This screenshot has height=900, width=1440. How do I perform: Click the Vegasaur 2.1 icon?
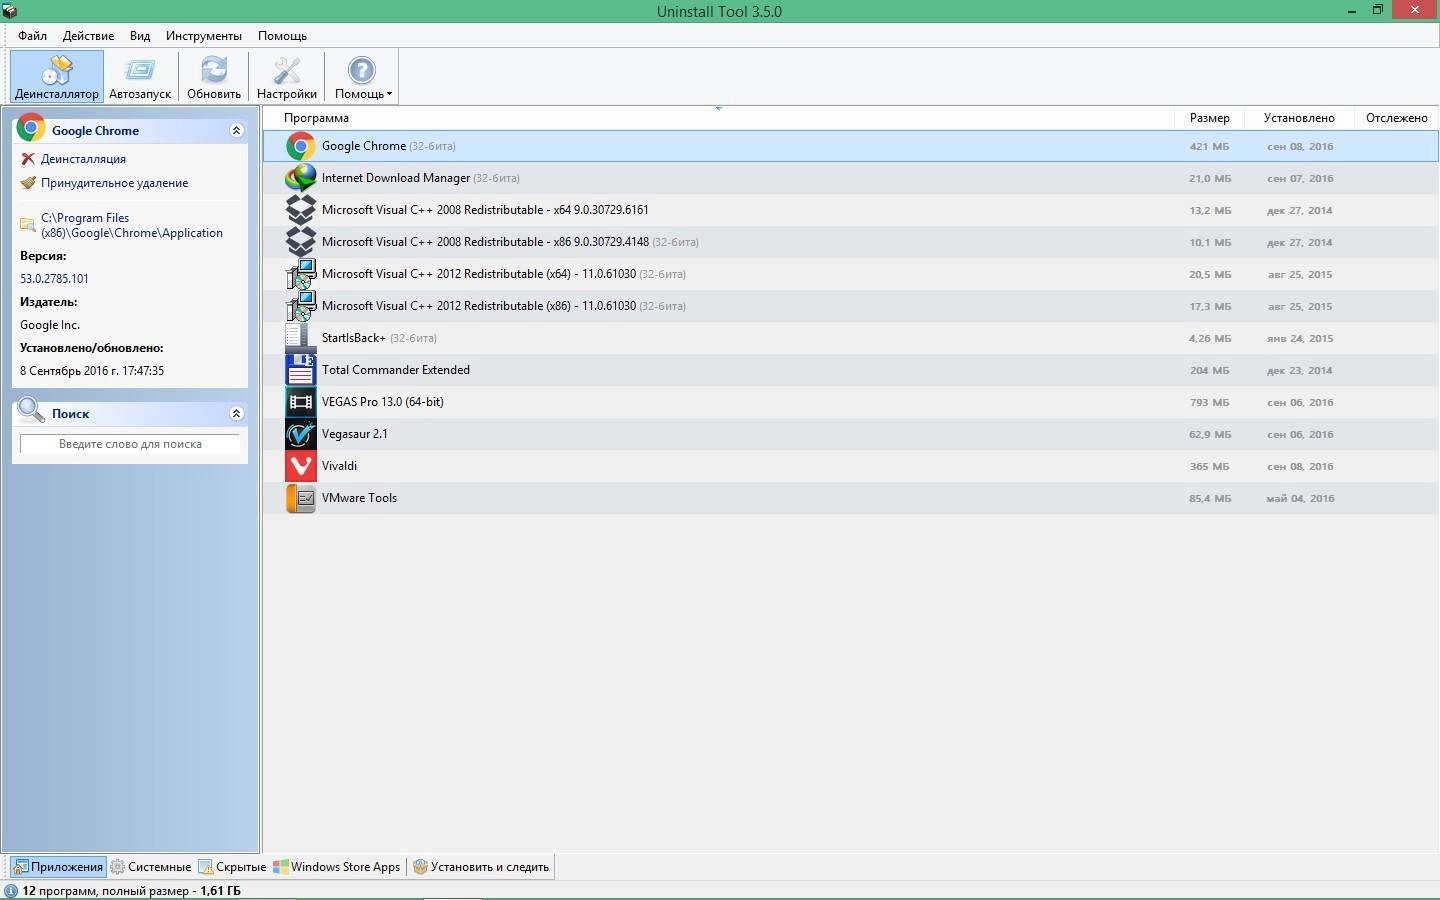(300, 434)
